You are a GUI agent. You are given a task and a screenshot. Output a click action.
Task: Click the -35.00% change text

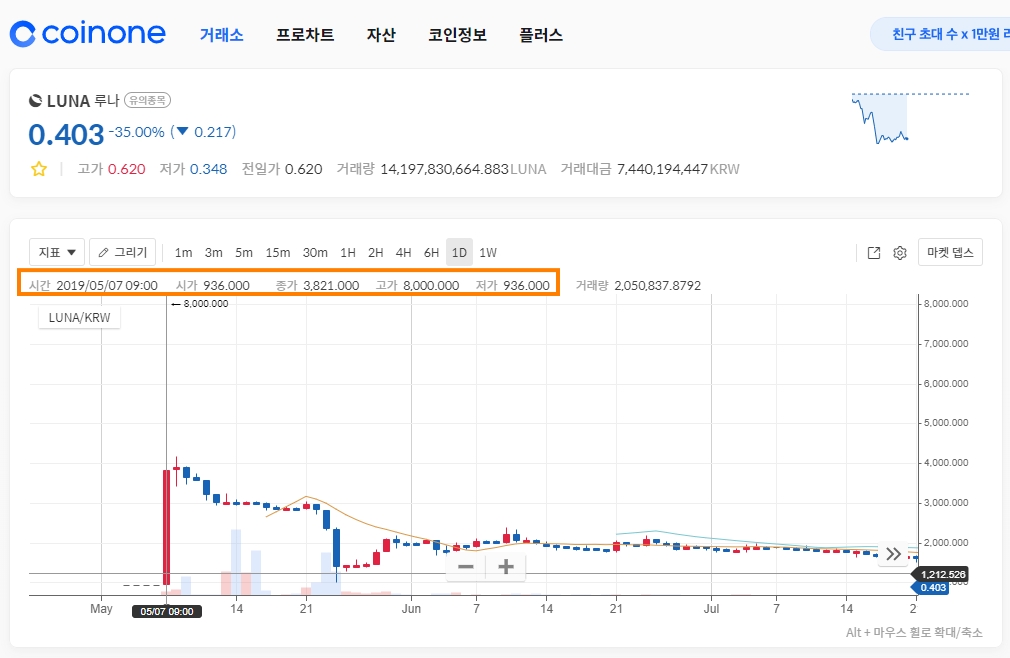click(137, 132)
